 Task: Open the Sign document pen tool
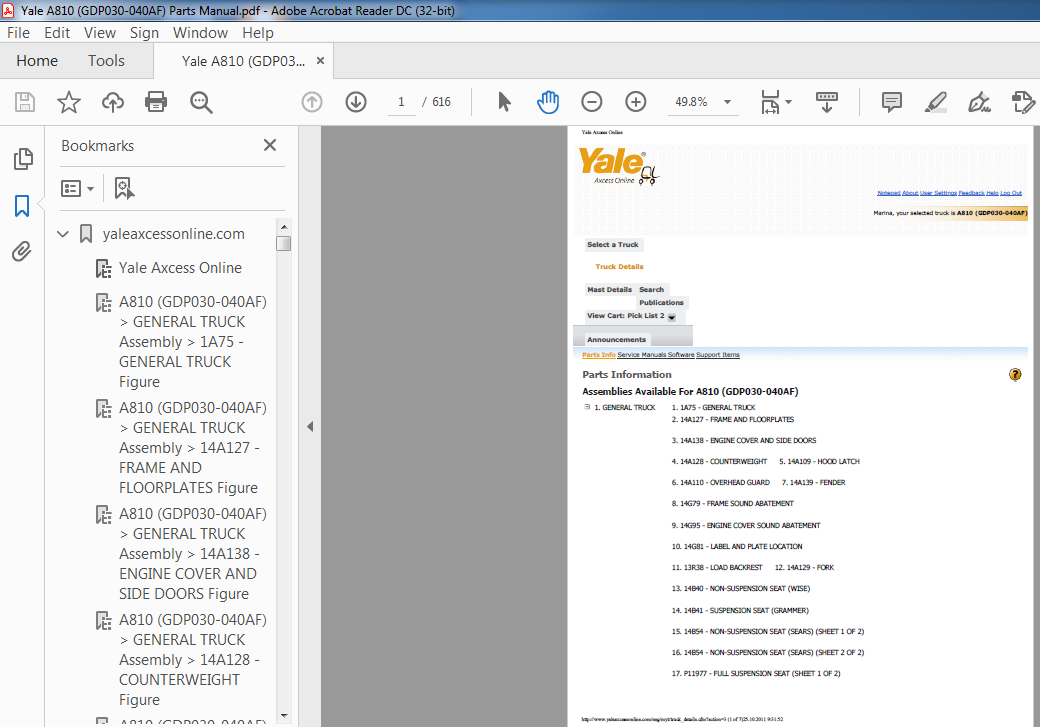(979, 102)
